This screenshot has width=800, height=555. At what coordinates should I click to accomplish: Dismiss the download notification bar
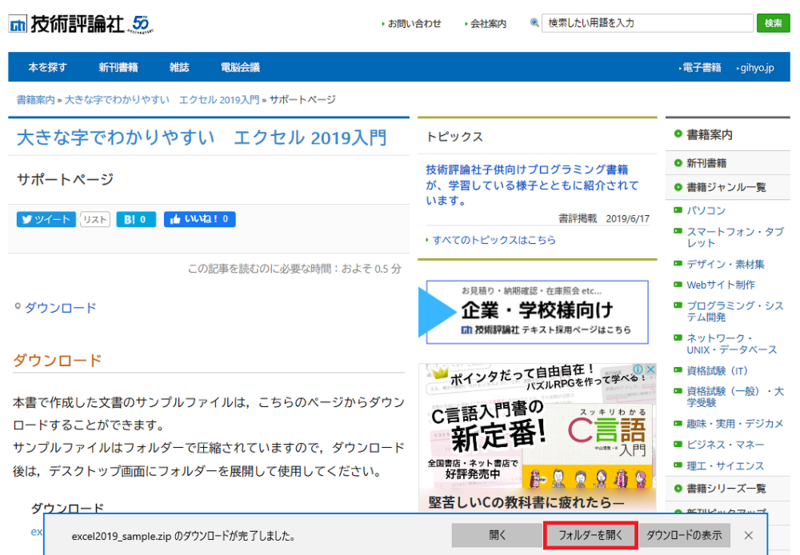tap(748, 535)
